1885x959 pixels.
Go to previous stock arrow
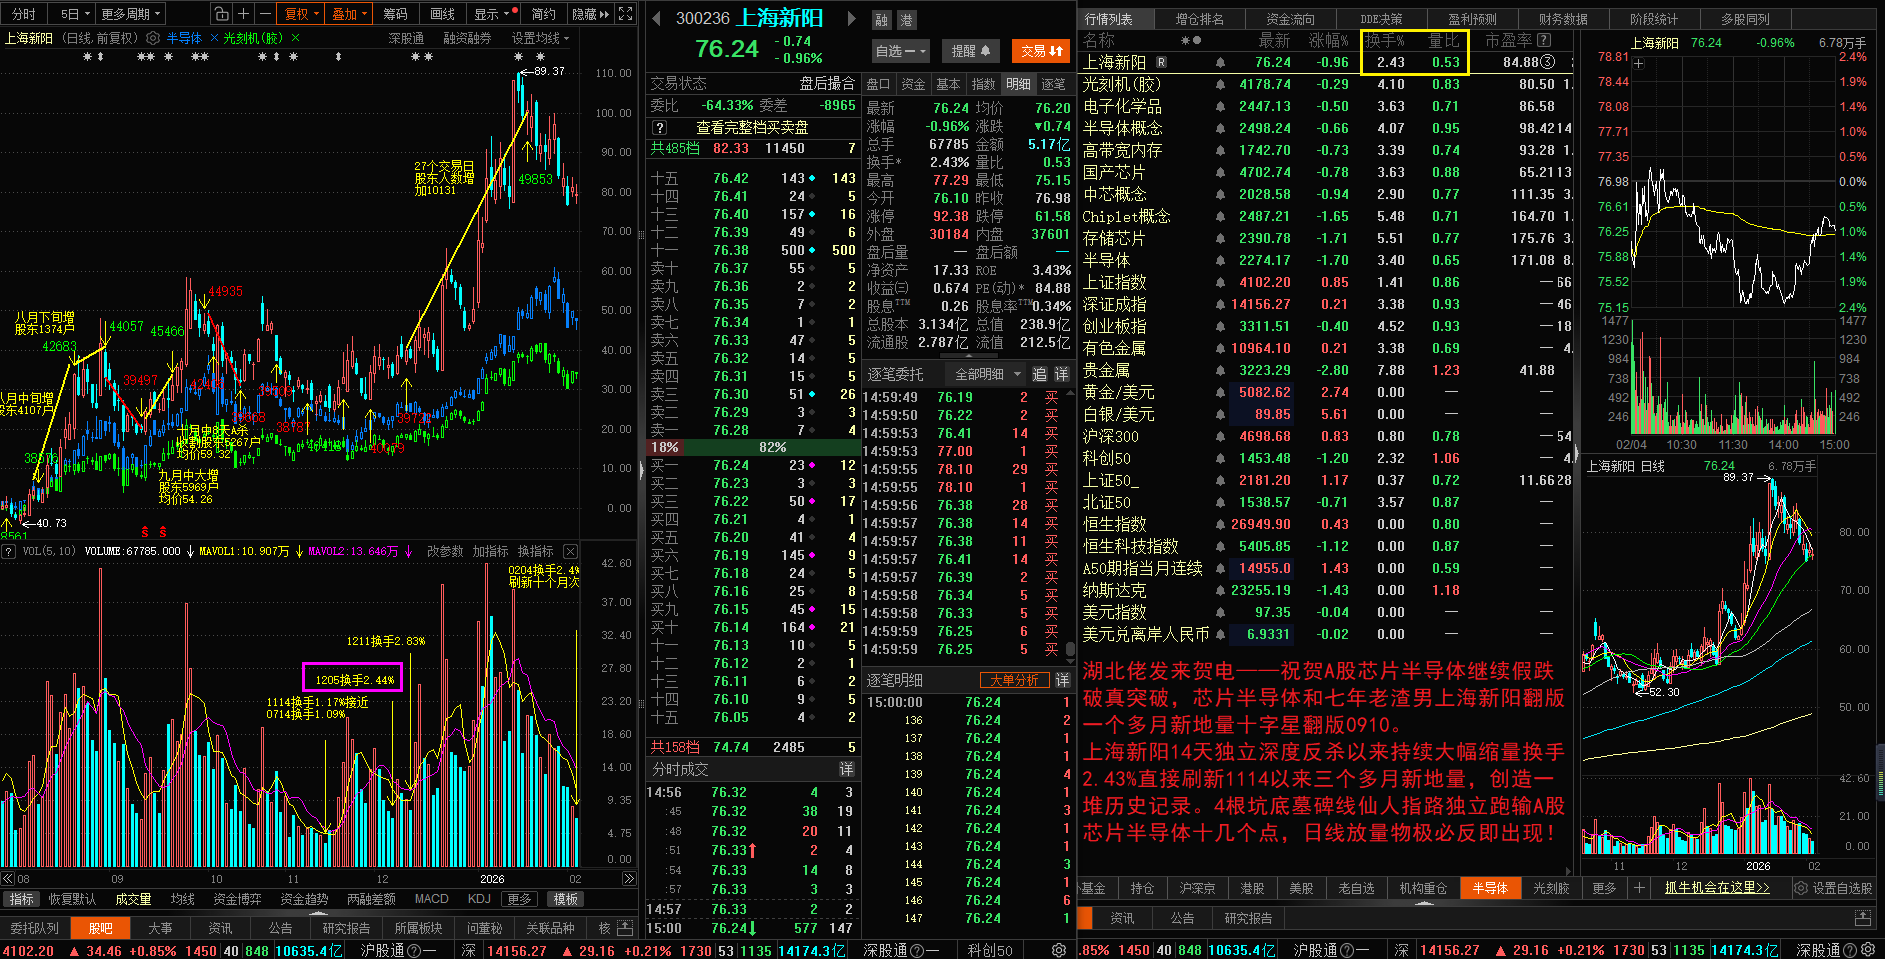pyautogui.click(x=656, y=19)
